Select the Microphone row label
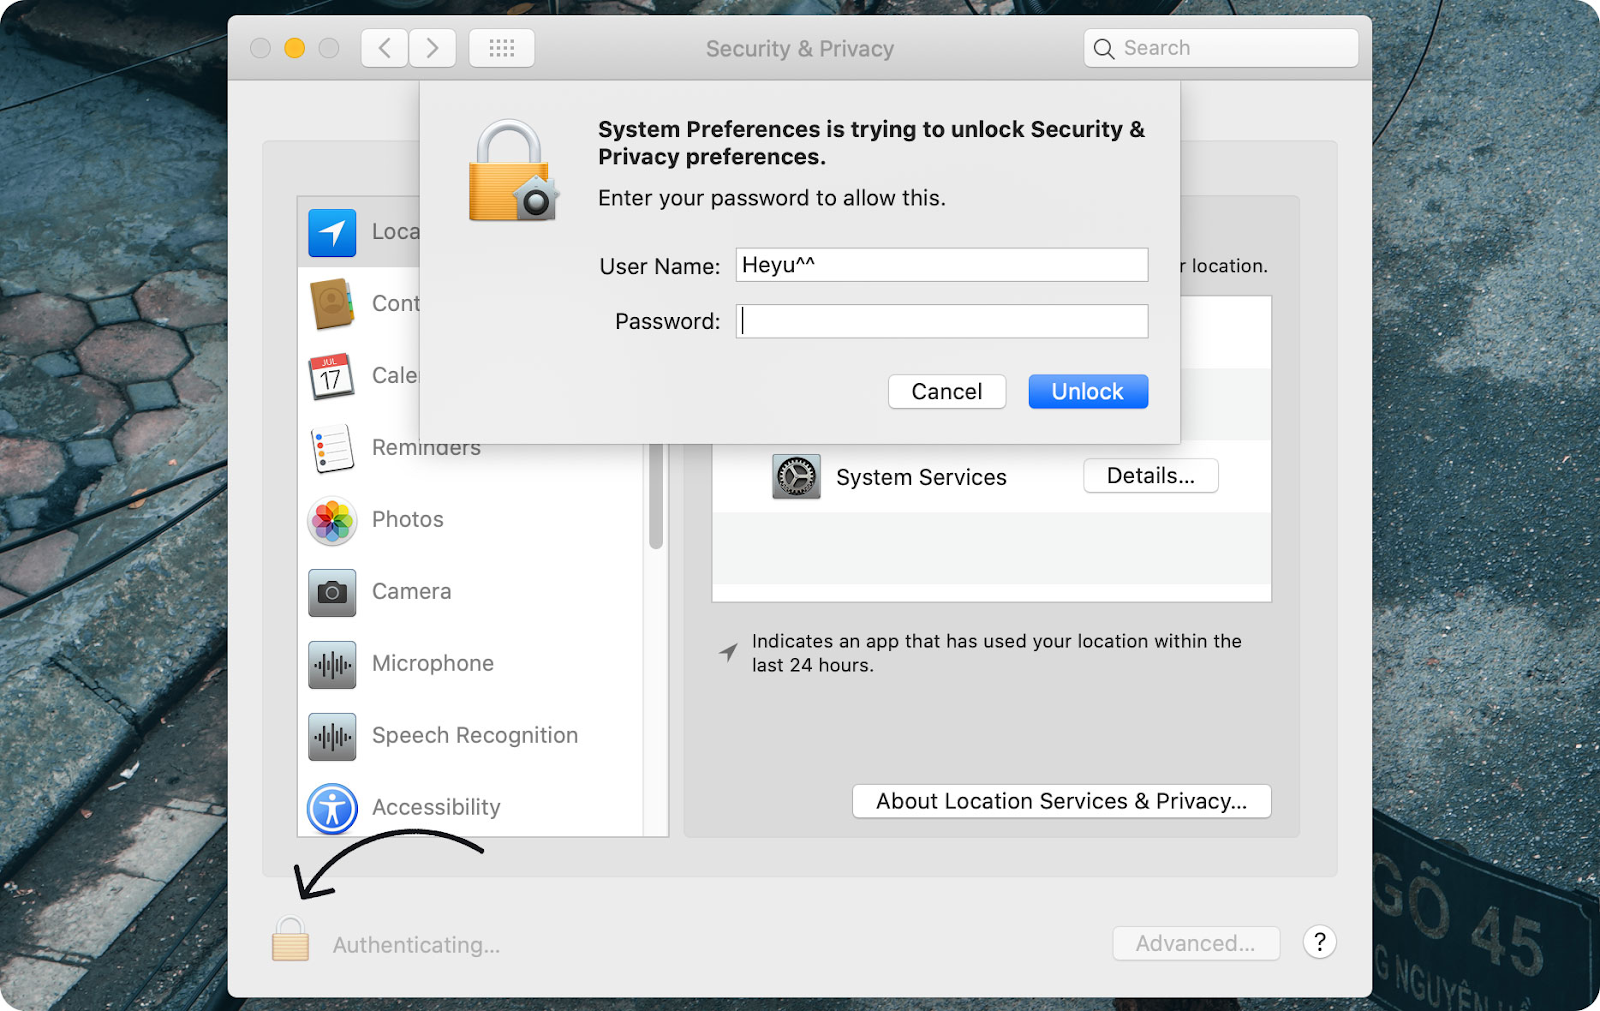 pos(433,663)
